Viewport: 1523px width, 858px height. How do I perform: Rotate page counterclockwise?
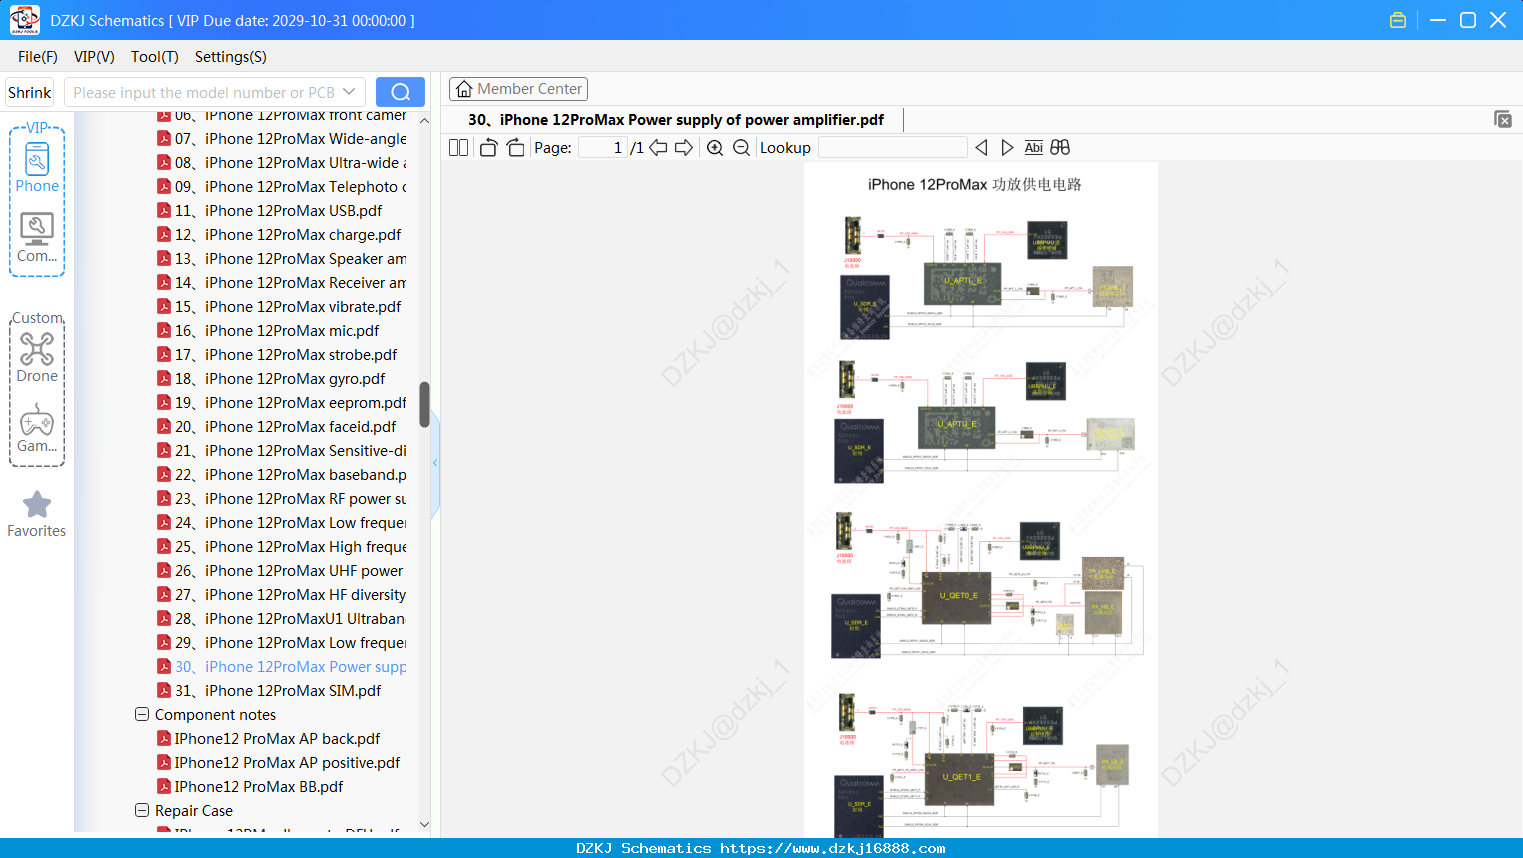[488, 148]
